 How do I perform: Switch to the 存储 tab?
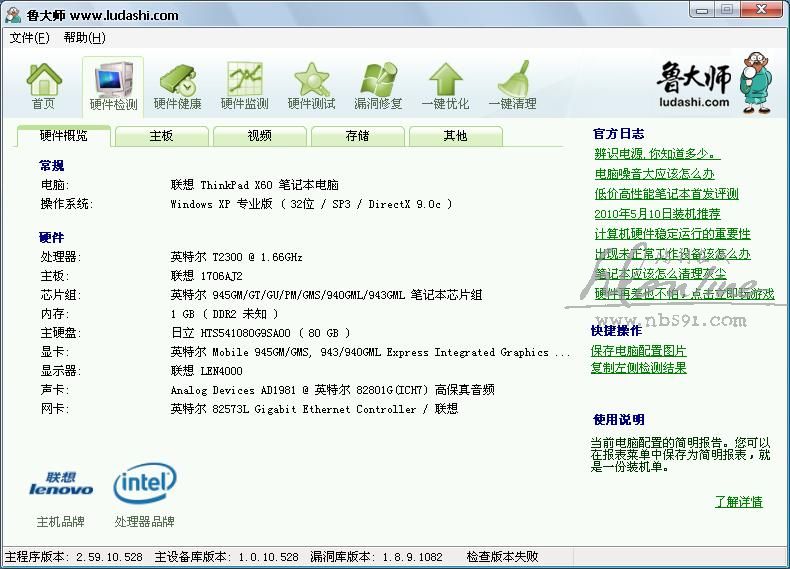click(x=357, y=135)
